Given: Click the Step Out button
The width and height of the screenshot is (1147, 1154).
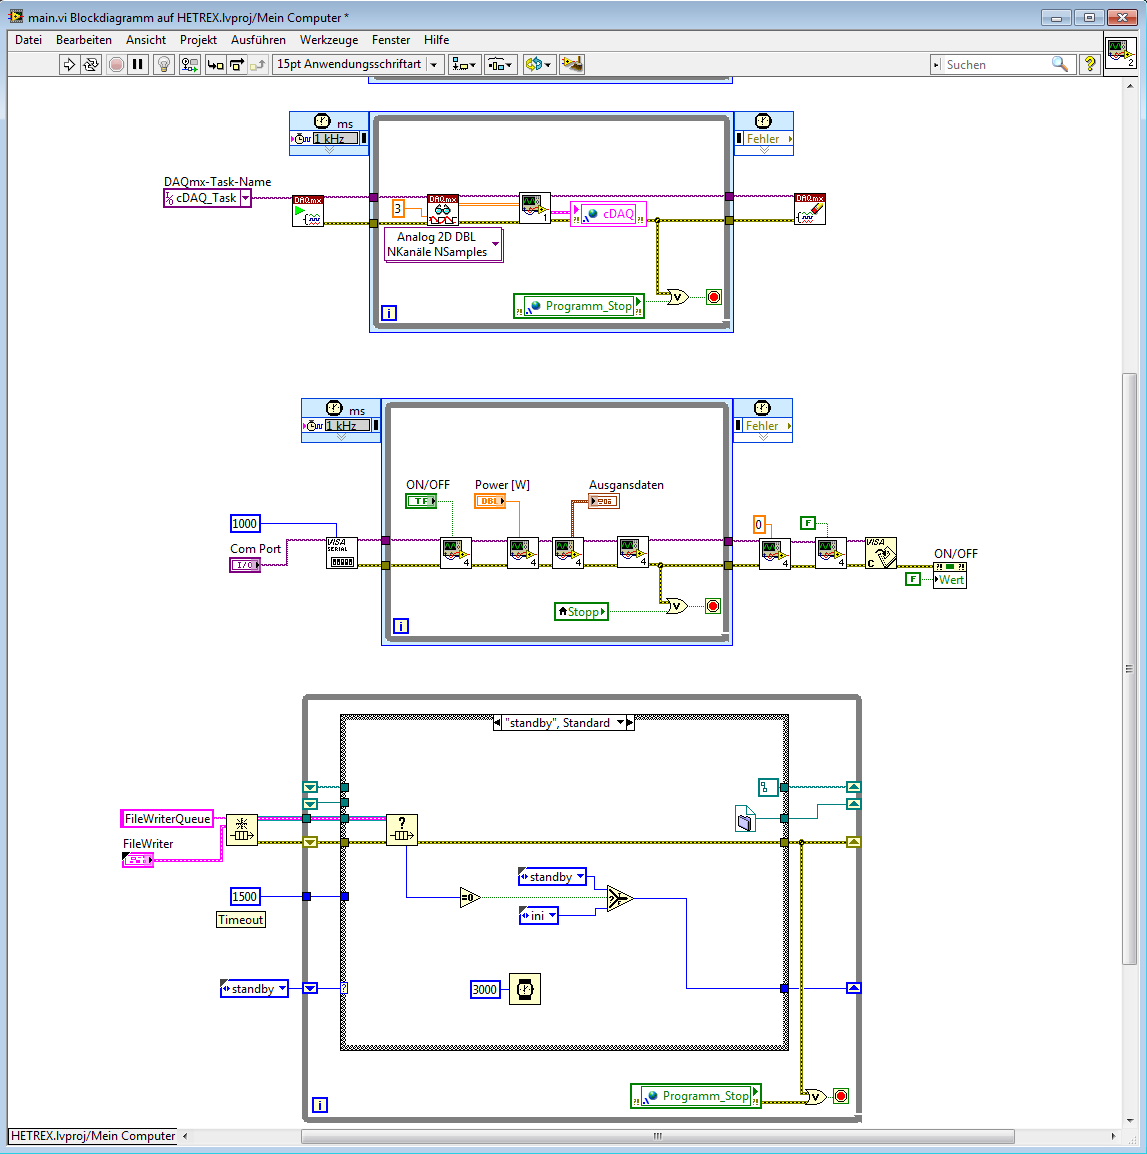Looking at the screenshot, I should click(x=258, y=65).
